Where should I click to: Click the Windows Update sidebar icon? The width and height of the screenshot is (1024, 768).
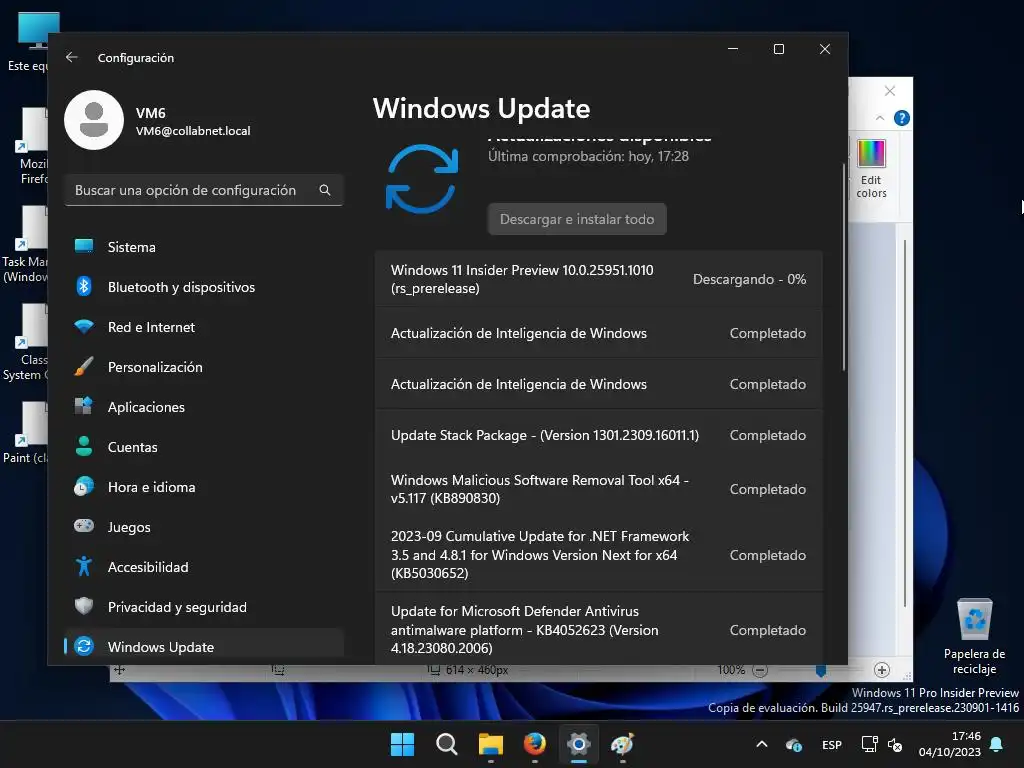tap(84, 647)
